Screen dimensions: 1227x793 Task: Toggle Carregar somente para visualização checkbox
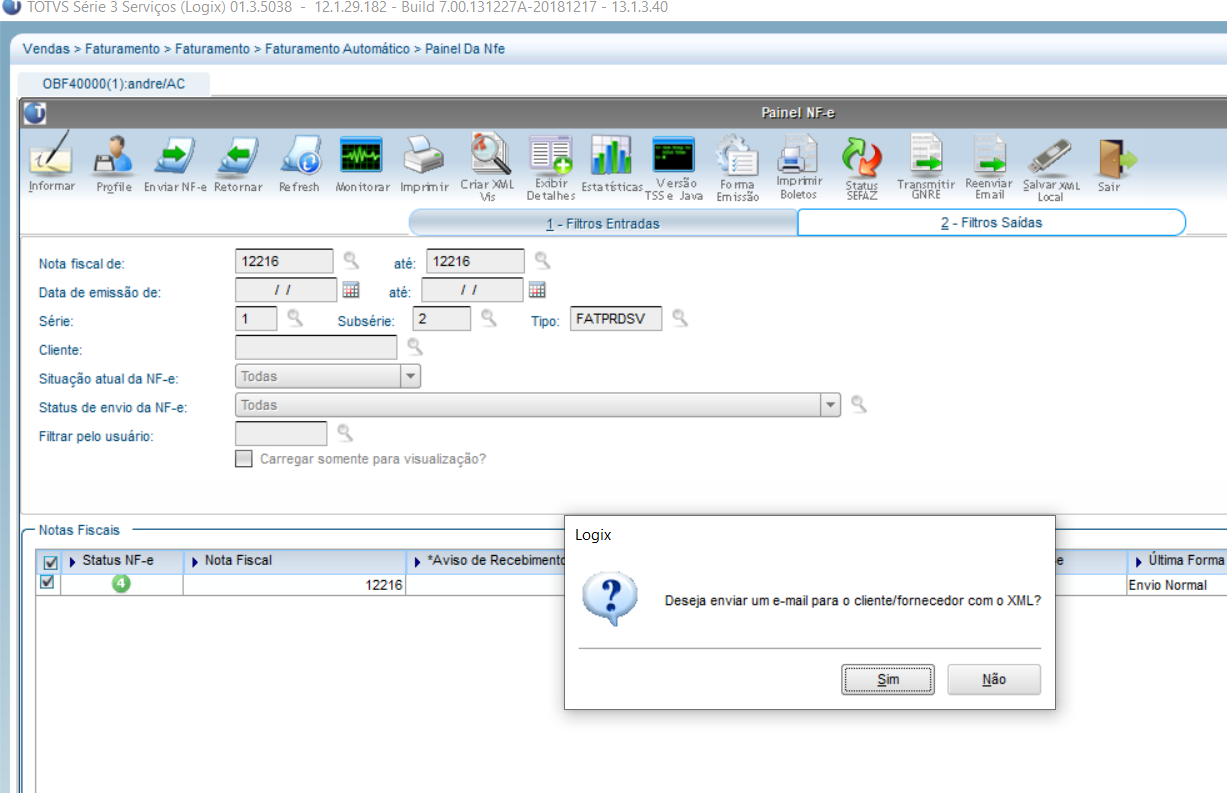[x=243, y=459]
